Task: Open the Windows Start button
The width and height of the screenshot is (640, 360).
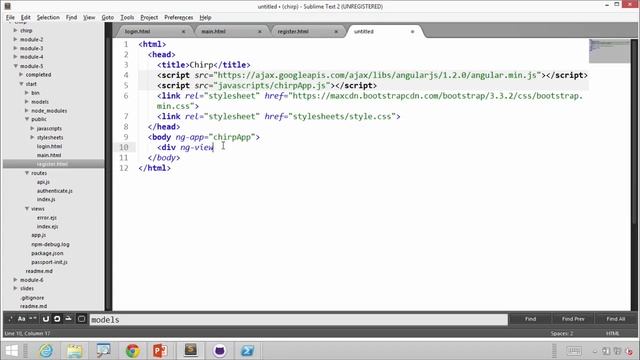Action: 12,351
